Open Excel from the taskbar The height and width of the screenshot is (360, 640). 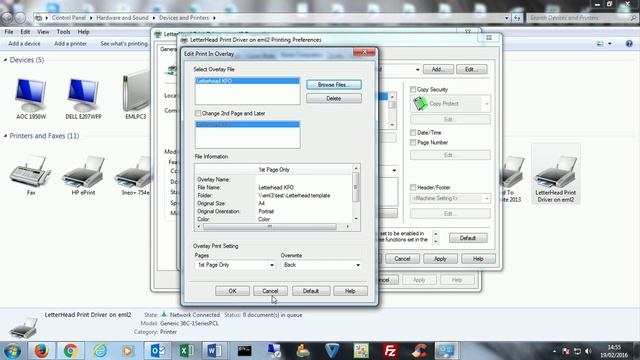tap(186, 351)
